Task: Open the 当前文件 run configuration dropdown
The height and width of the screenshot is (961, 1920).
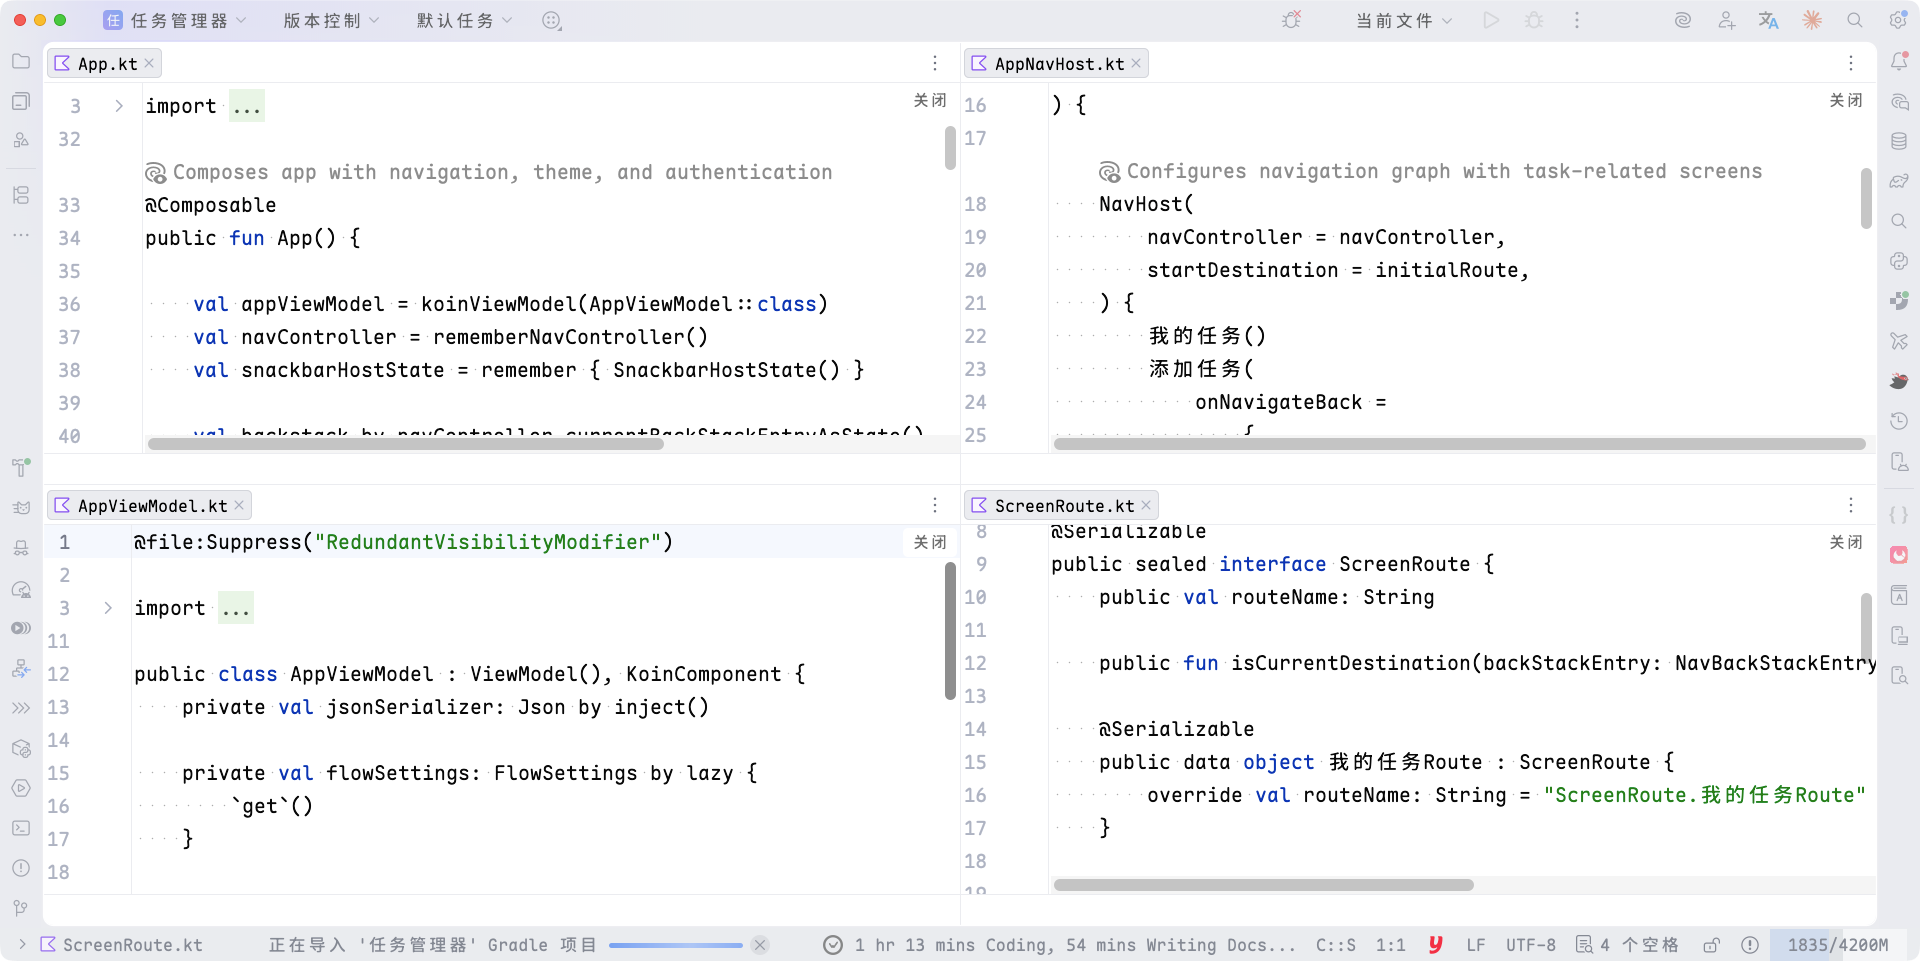Action: point(1403,21)
